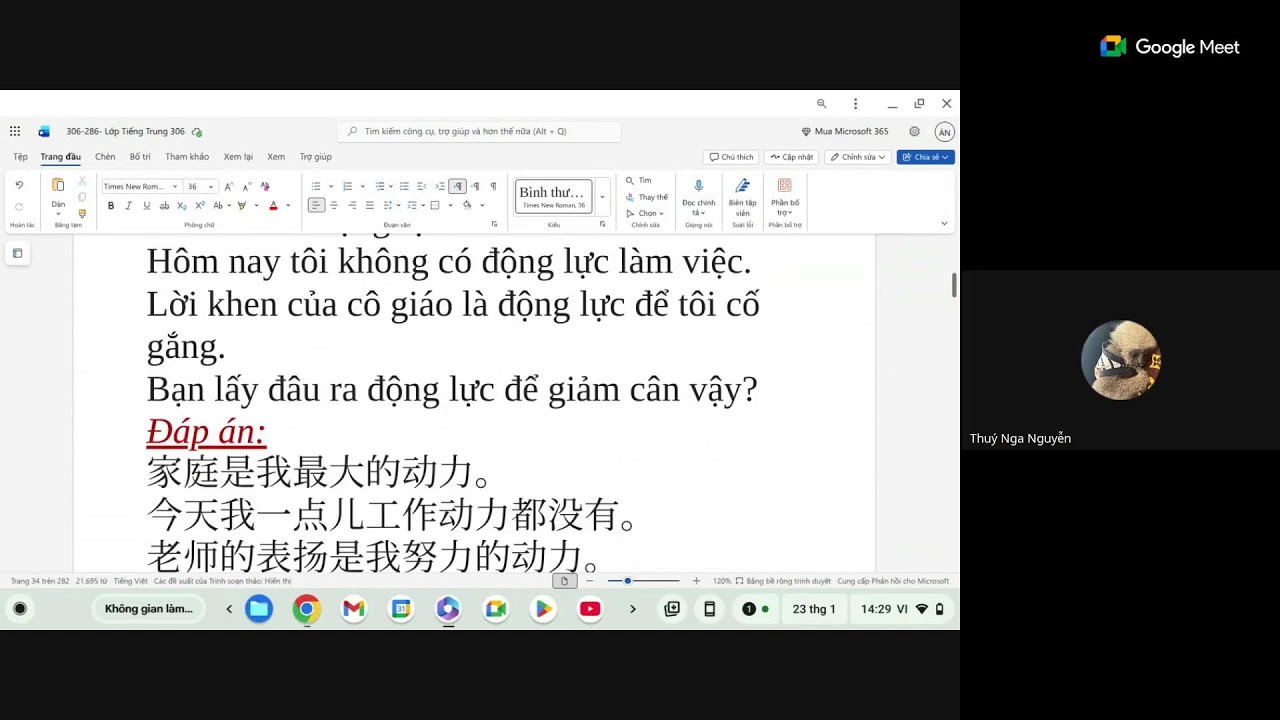Viewport: 1280px width, 720px height.
Task: Open Biên tập viên (Editor) tool
Action: [x=742, y=198]
